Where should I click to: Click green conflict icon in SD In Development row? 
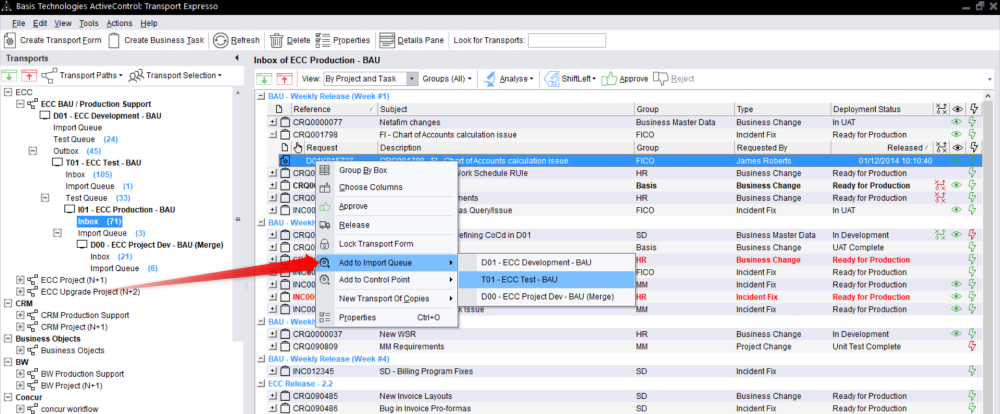point(939,235)
